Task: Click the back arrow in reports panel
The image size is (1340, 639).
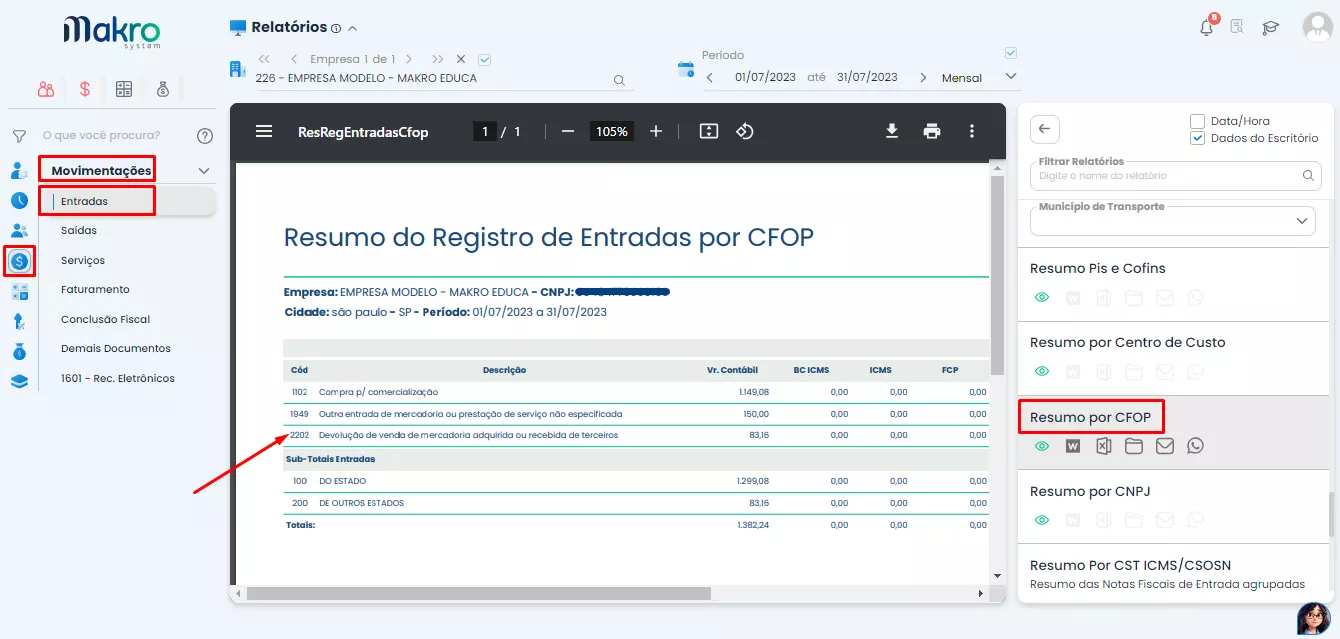Action: pos(1044,129)
